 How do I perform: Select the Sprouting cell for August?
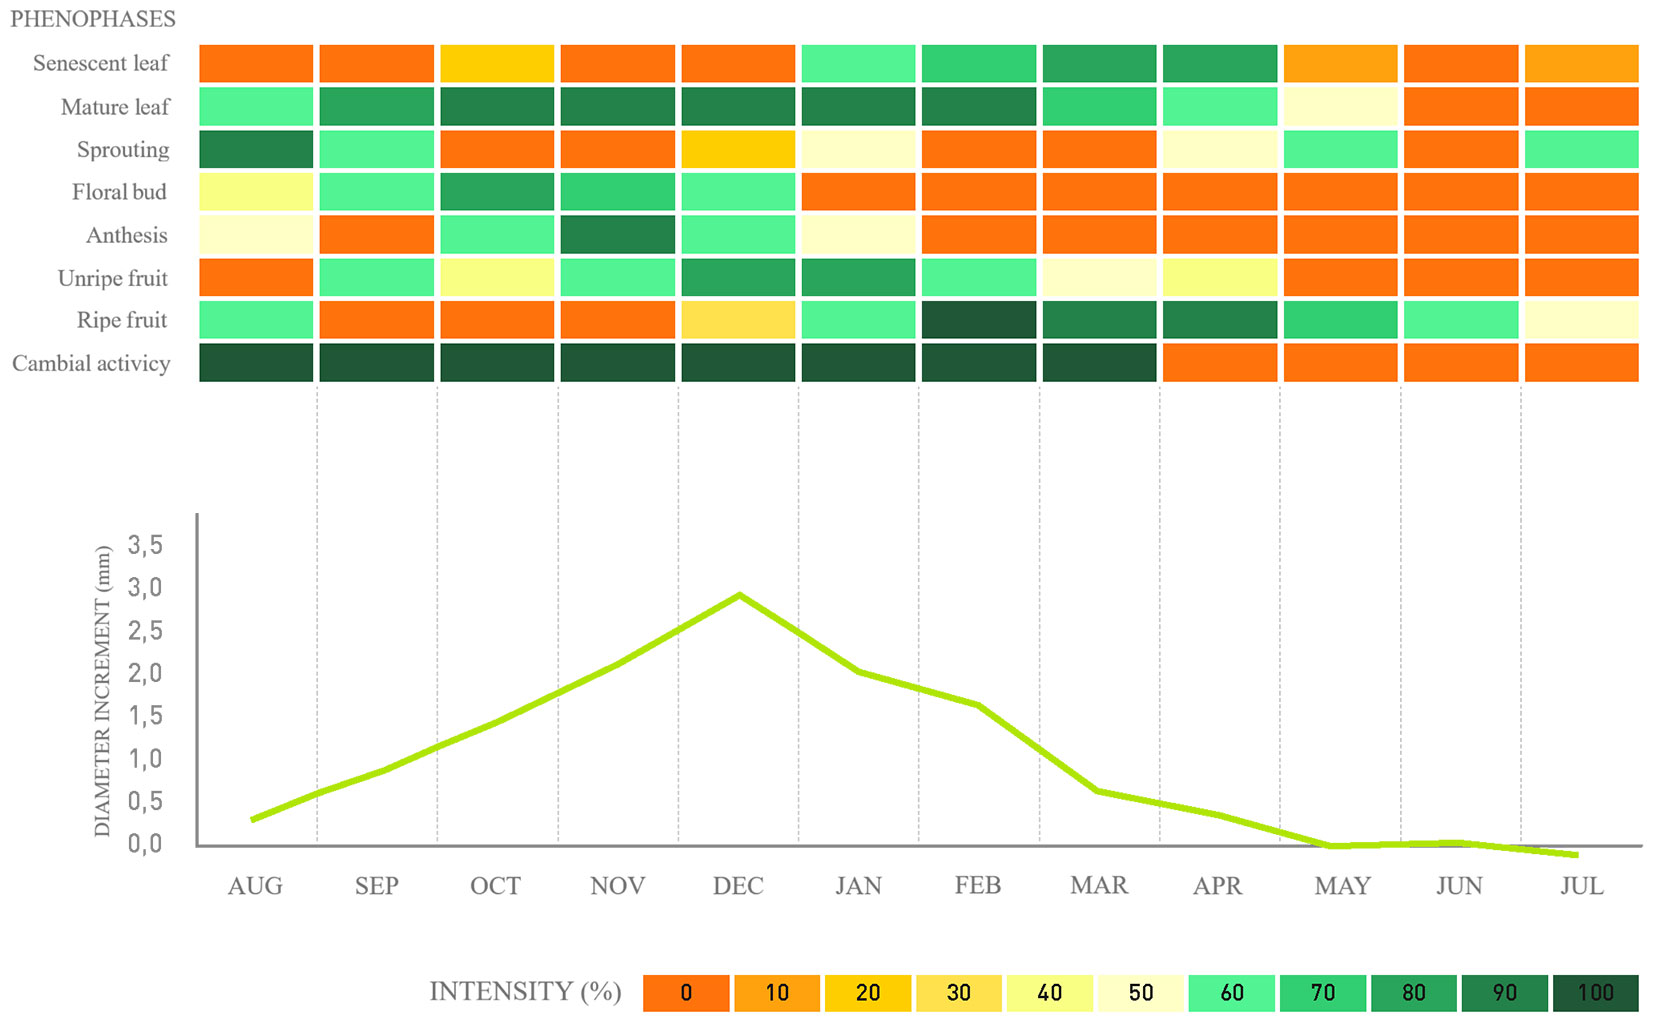256,149
